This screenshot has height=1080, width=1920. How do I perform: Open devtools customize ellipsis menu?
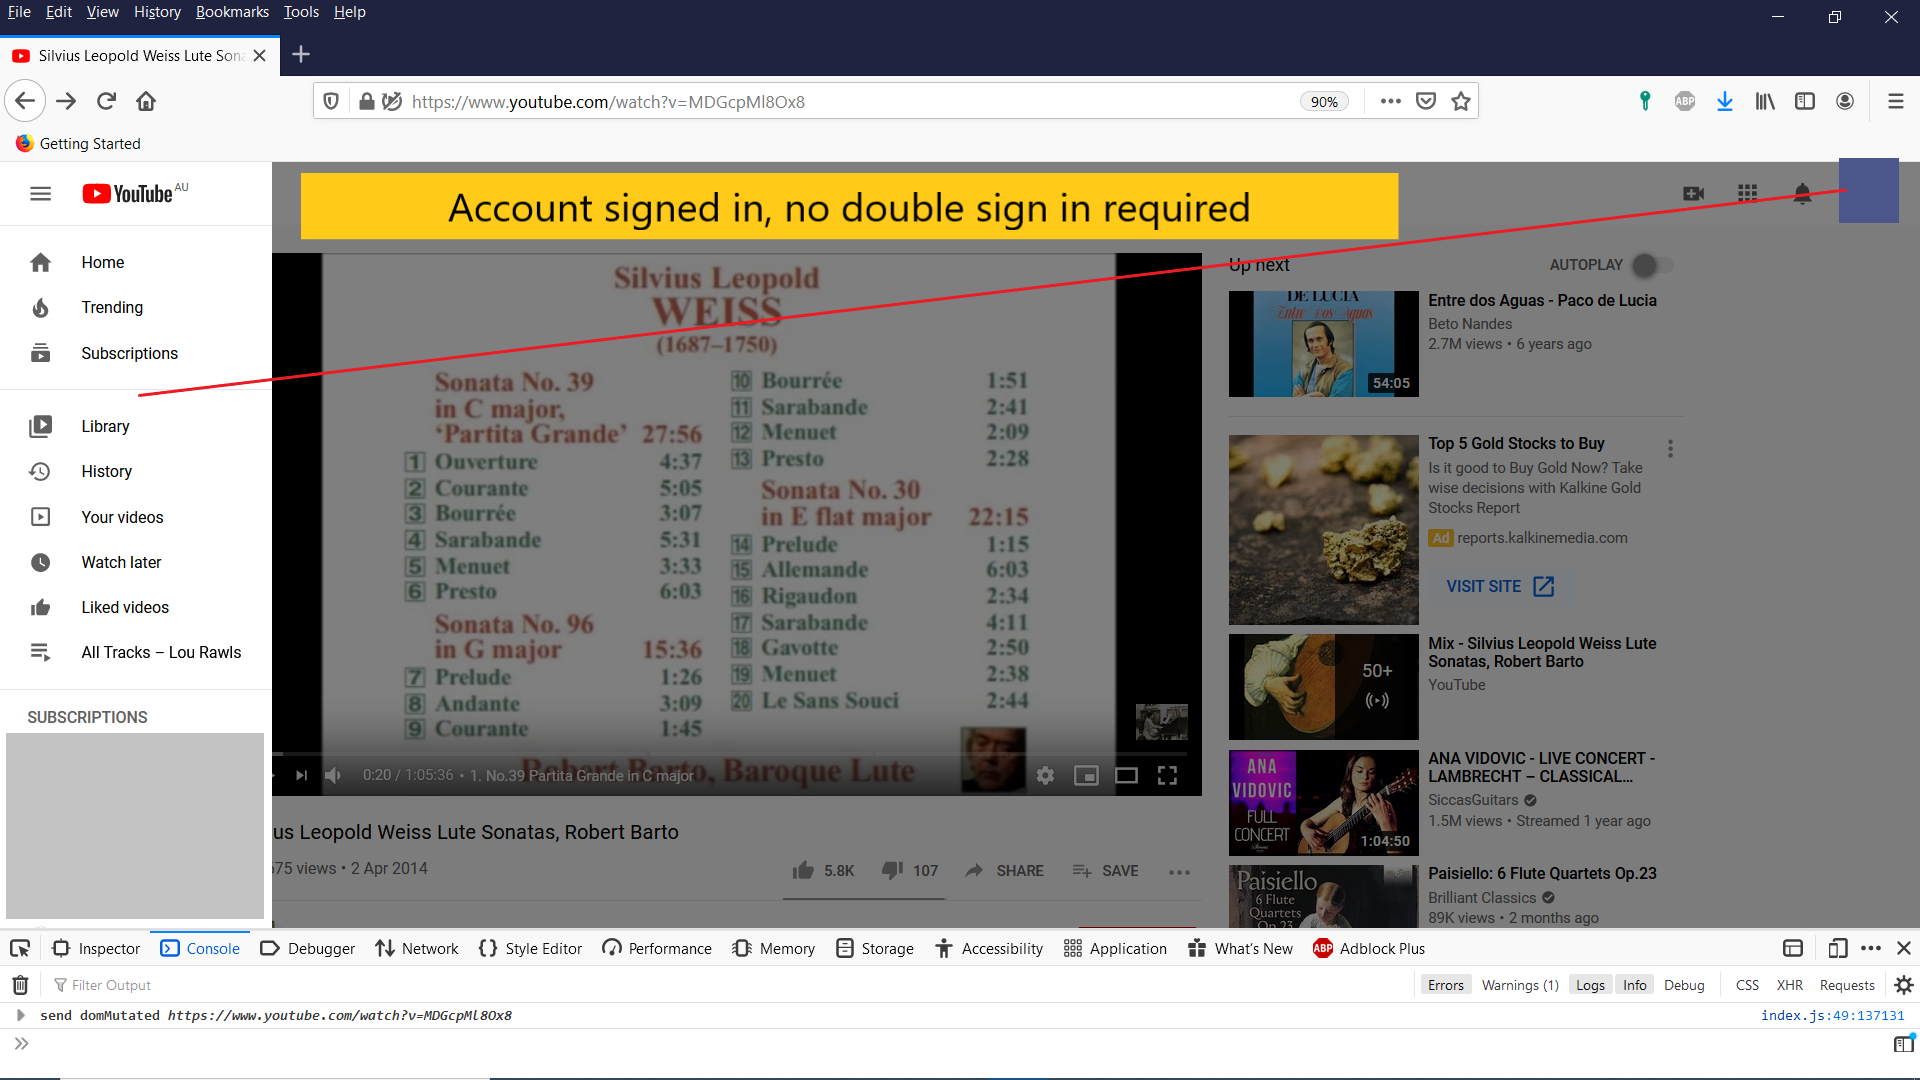1871,948
